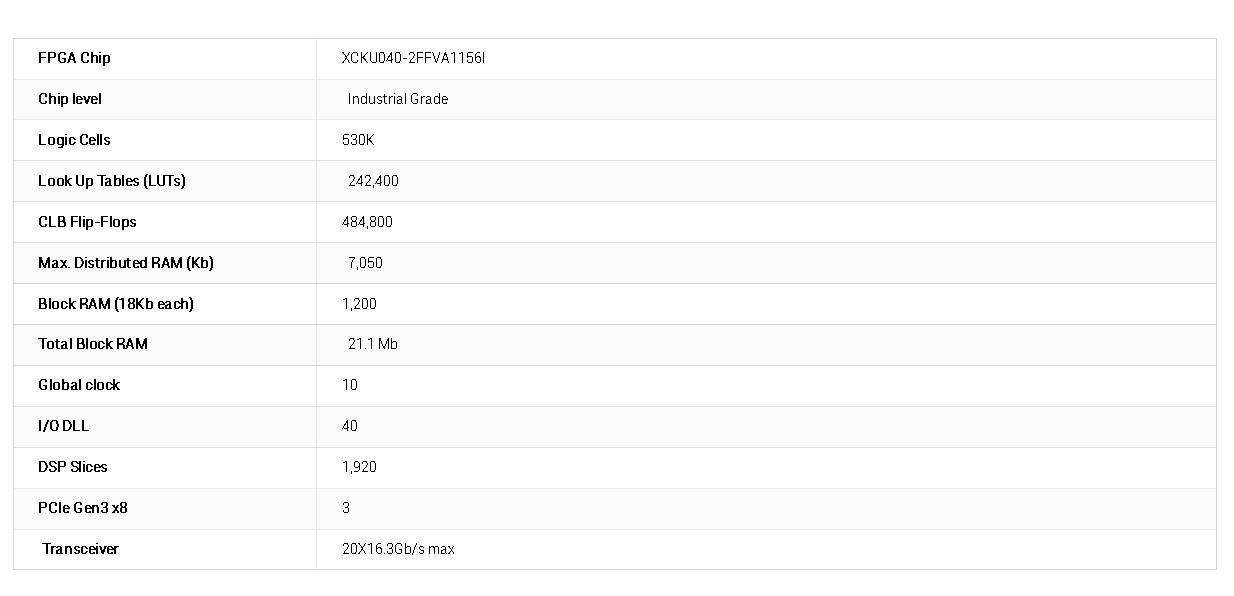Select the 530K logic cells value
Screen dimensions: 1234x596
pyautogui.click(x=358, y=140)
